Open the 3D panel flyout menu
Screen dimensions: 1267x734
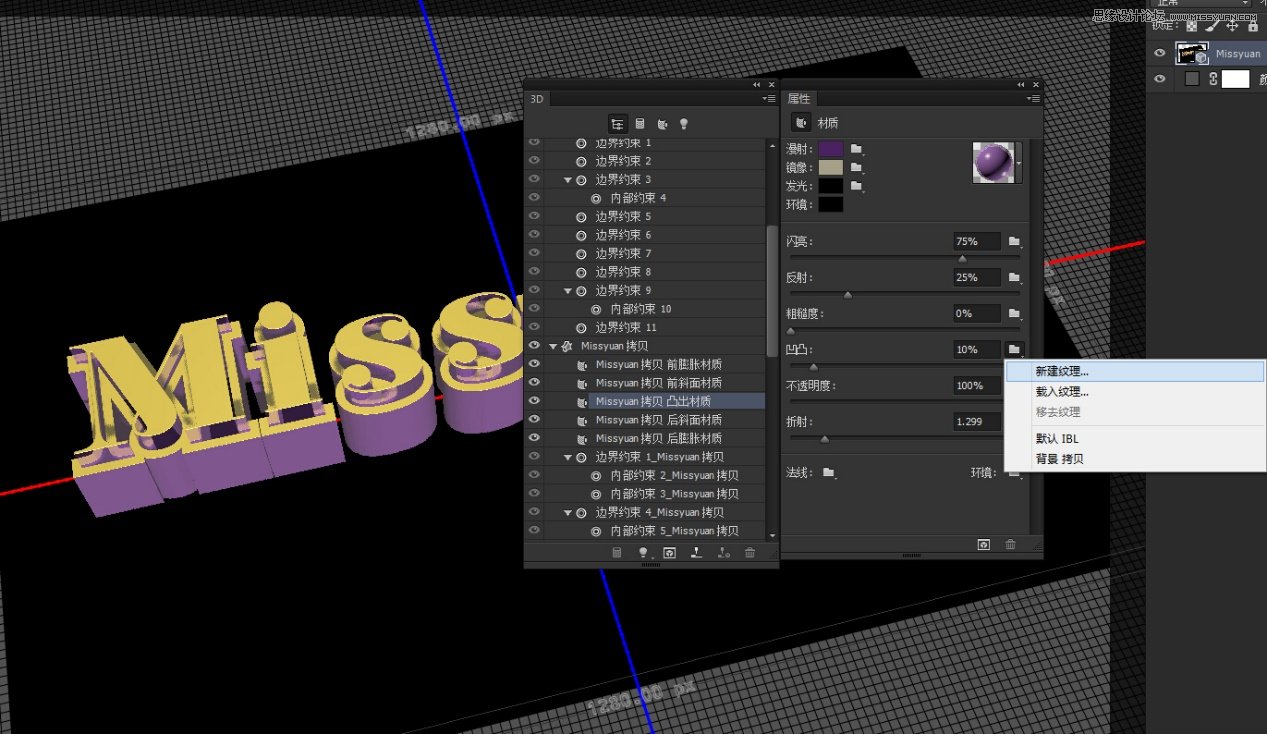(x=769, y=98)
